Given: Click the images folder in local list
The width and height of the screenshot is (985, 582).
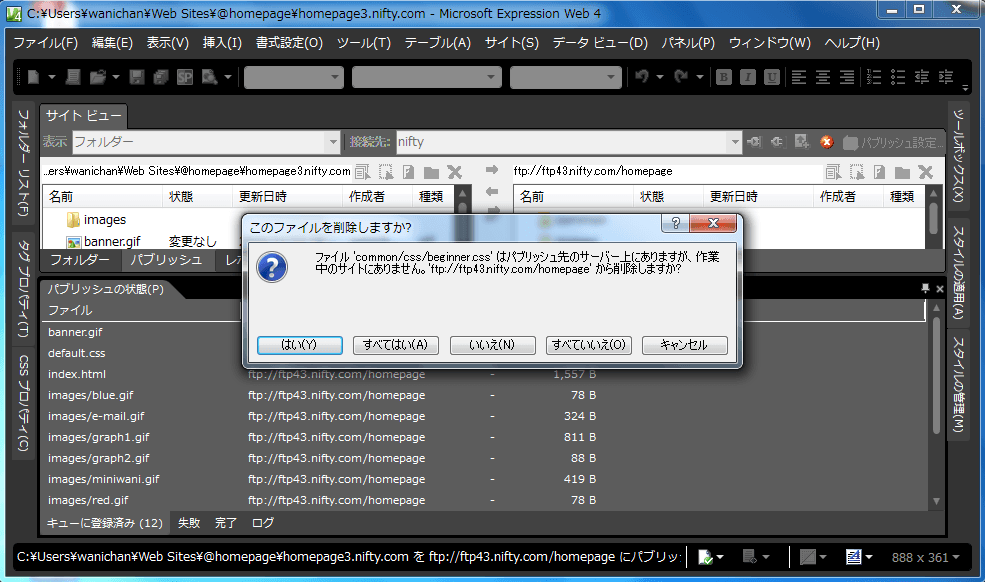Looking at the screenshot, I should pos(95,220).
